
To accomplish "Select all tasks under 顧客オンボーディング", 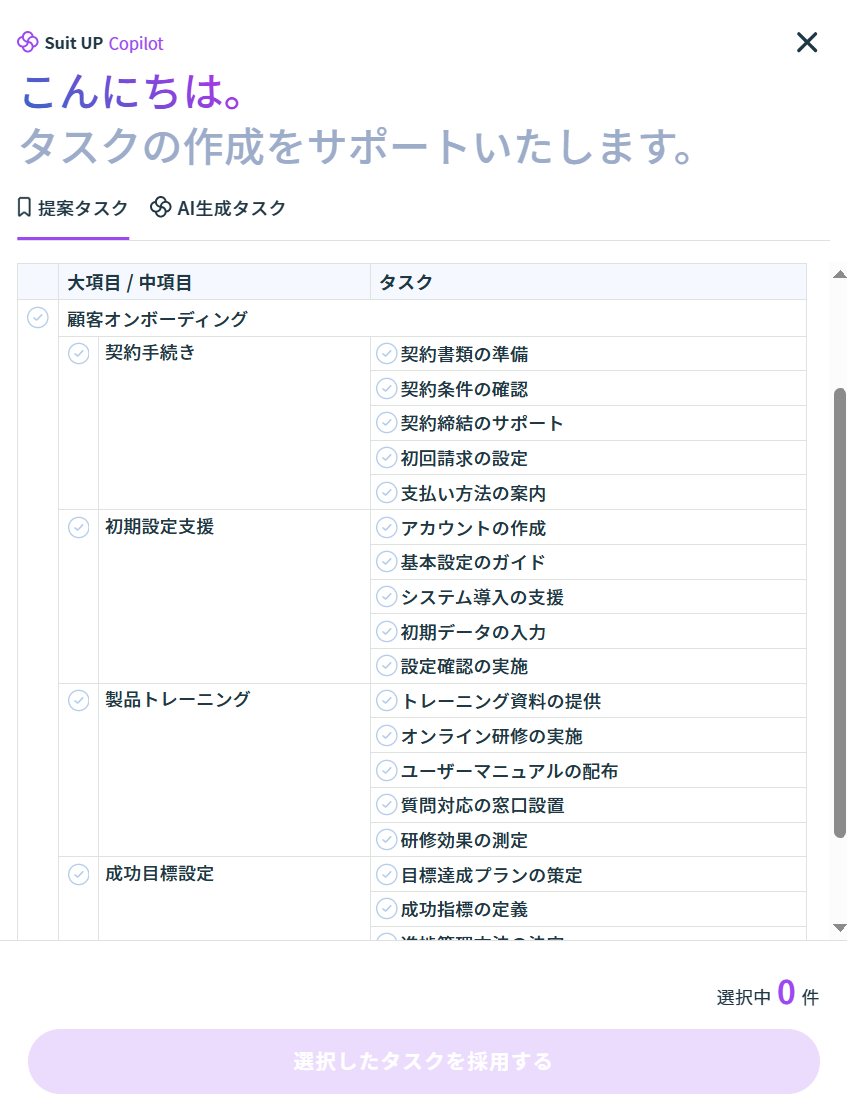I will [38, 318].
